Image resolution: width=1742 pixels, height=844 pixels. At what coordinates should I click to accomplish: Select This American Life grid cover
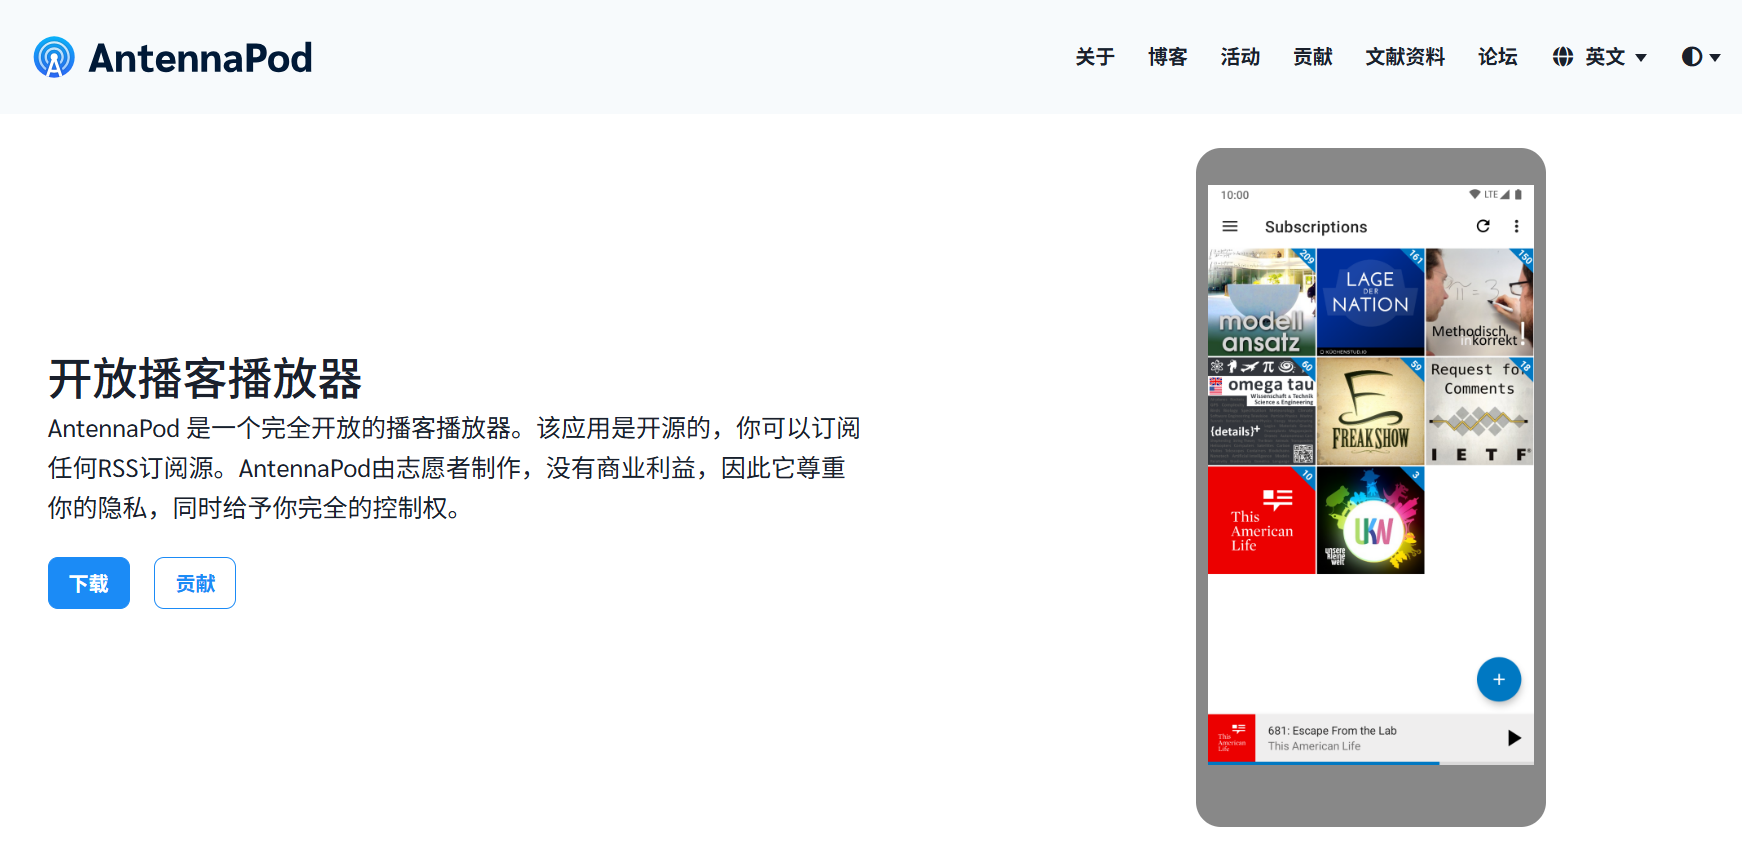[x=1261, y=520]
